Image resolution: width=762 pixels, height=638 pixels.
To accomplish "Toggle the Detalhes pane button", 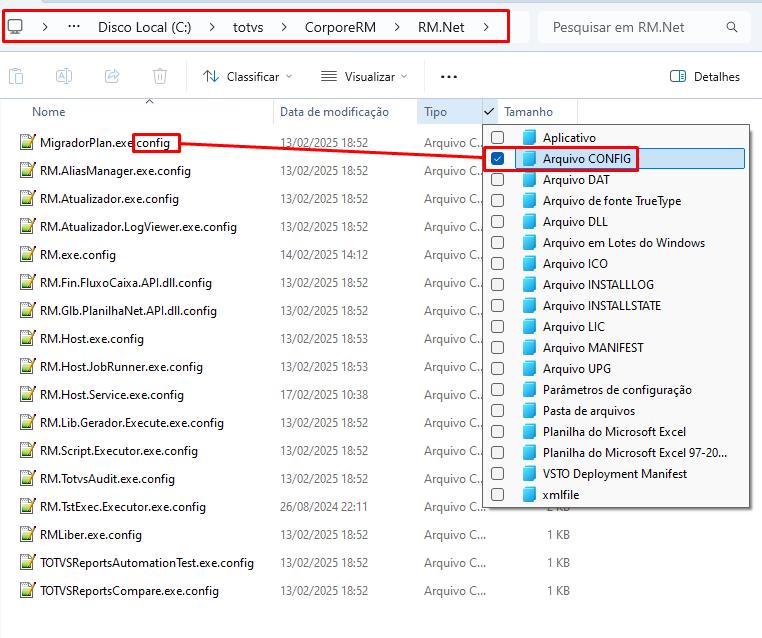I will click(705, 77).
